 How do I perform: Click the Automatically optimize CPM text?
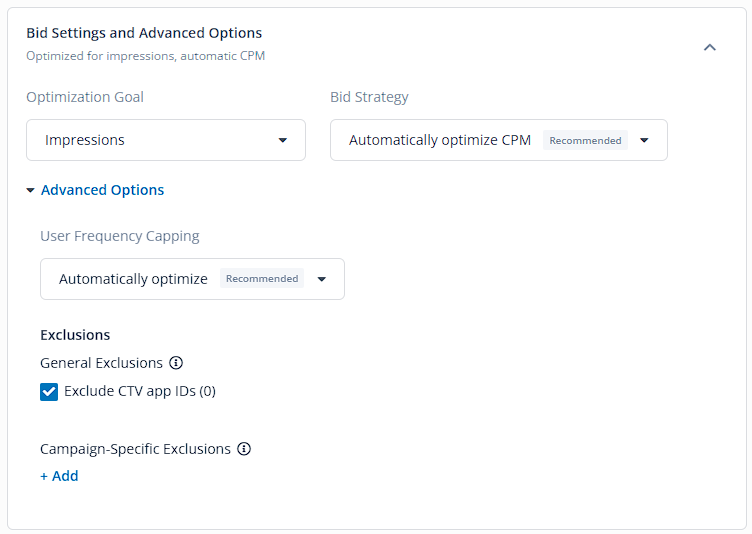click(440, 140)
